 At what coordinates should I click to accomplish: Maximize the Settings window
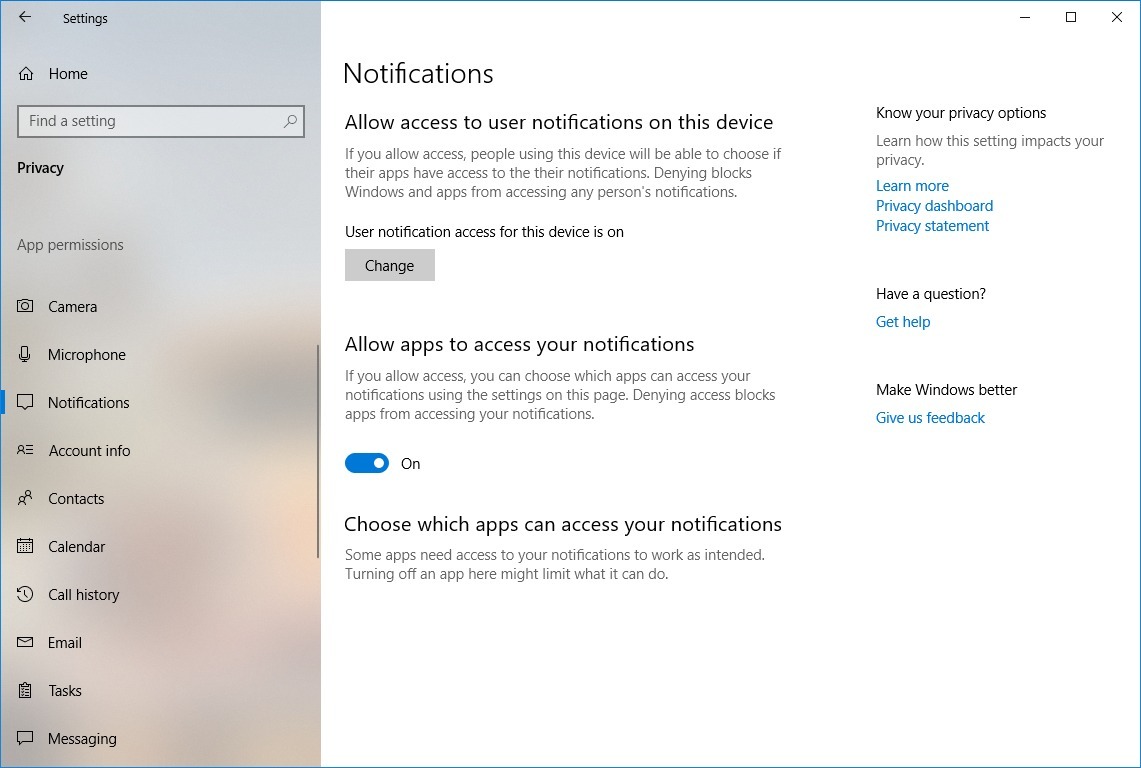tap(1070, 17)
